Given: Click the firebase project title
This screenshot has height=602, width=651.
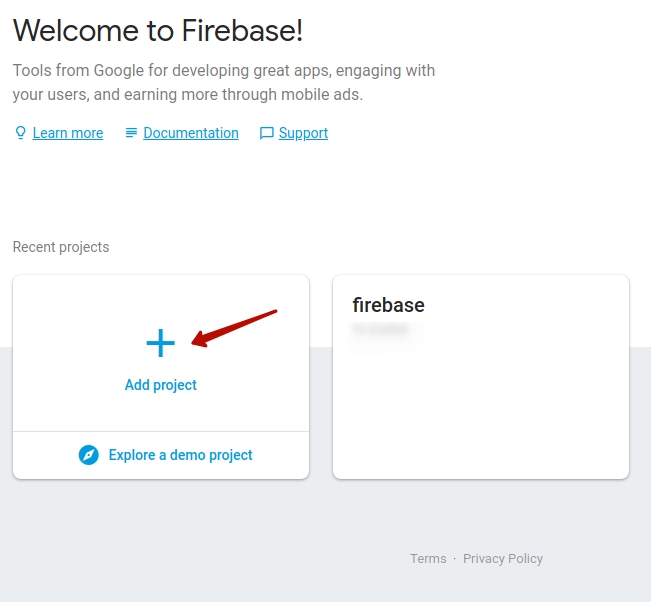Looking at the screenshot, I should 388,305.
